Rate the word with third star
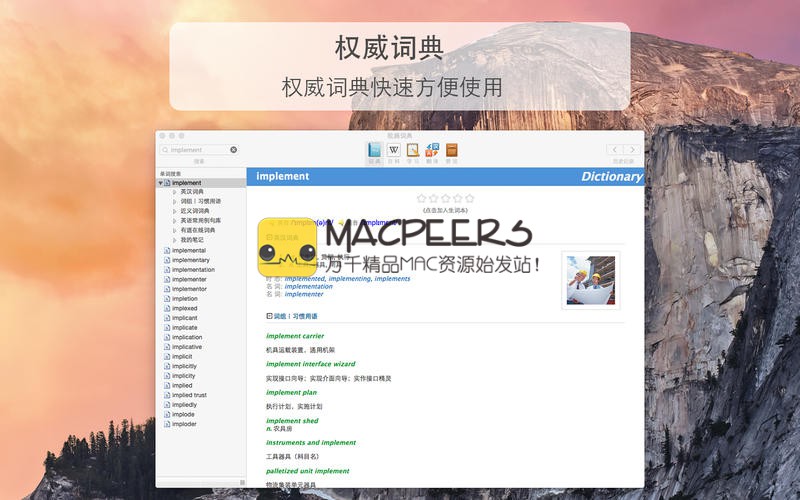Screen dimensions: 800x500 point(445,198)
